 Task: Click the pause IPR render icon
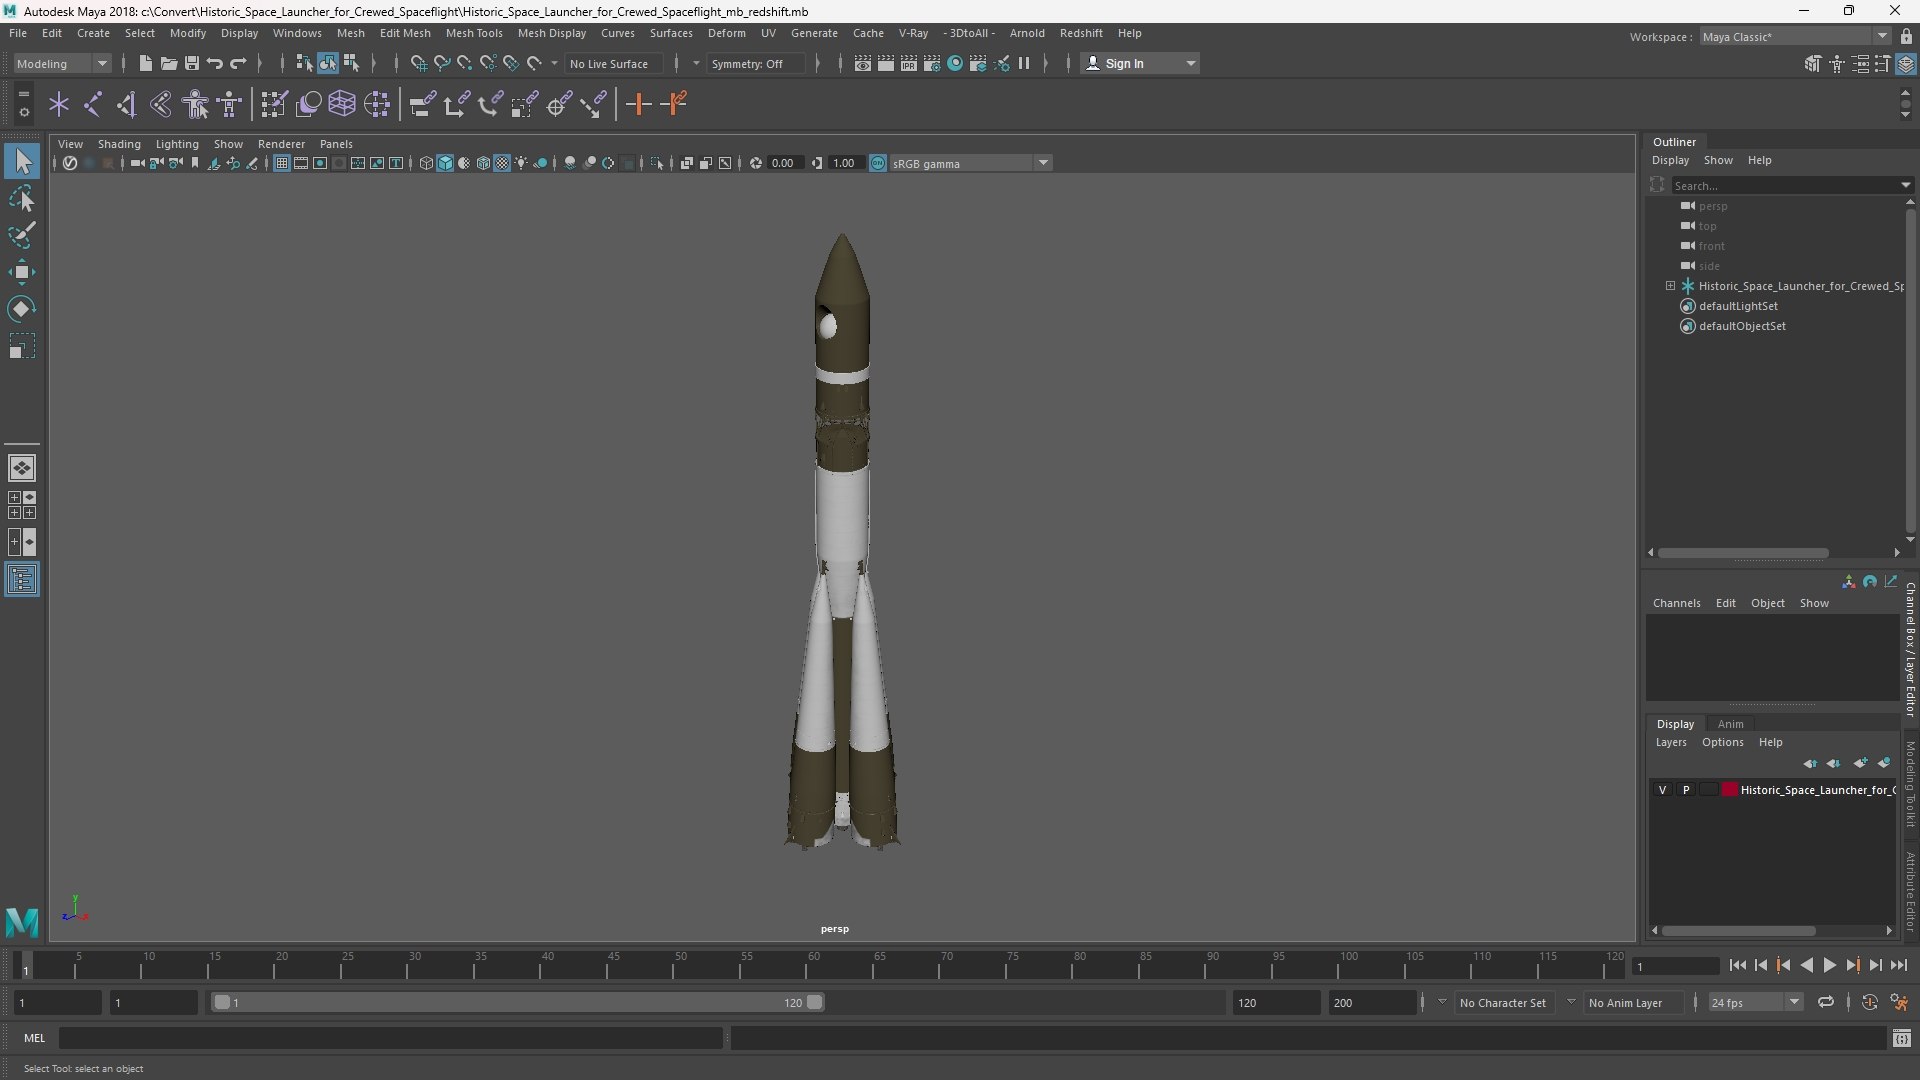(x=1024, y=63)
